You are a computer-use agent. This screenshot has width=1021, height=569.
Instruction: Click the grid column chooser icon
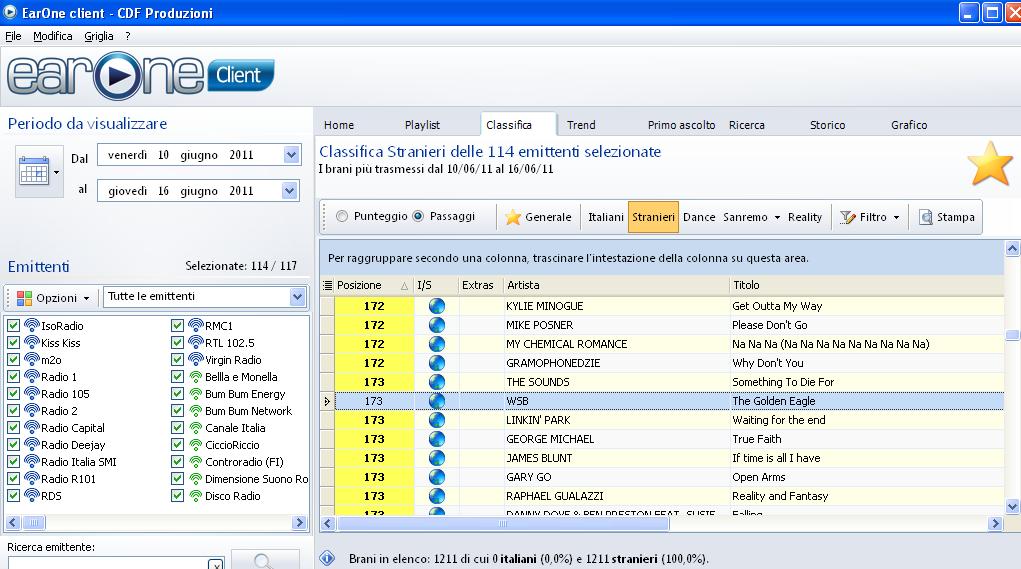328,285
